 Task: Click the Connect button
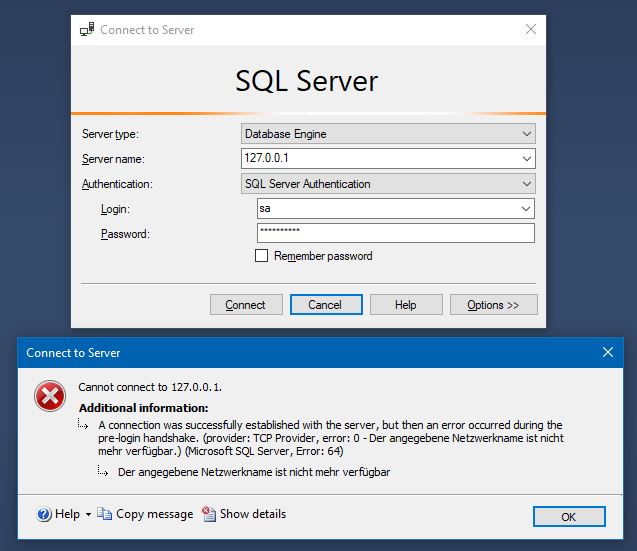click(x=246, y=304)
